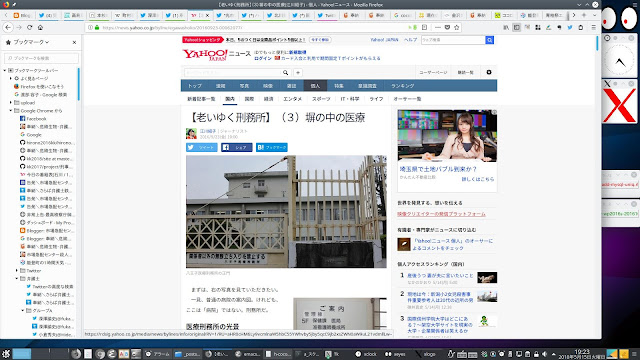
Task: Close the bookmarks sidebar
Action: pos(74,42)
